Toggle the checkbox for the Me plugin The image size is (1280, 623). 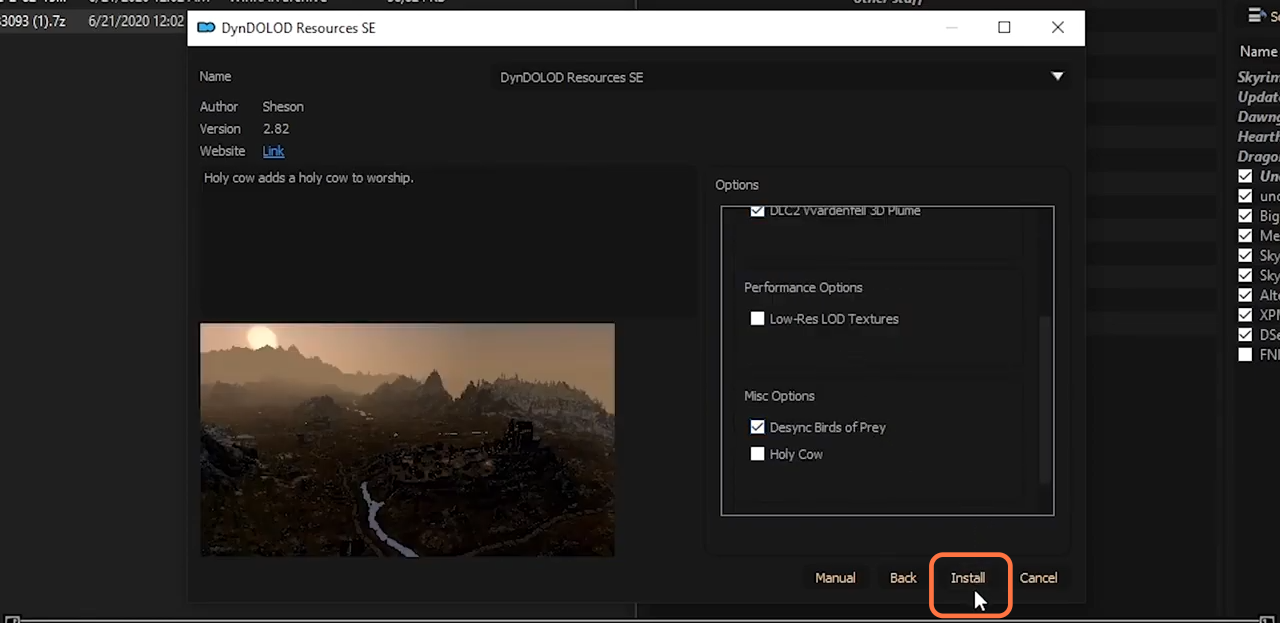coord(1245,236)
